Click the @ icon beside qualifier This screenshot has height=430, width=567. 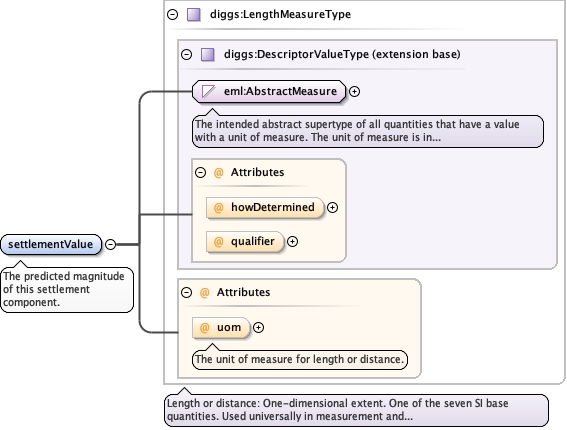pos(218,242)
